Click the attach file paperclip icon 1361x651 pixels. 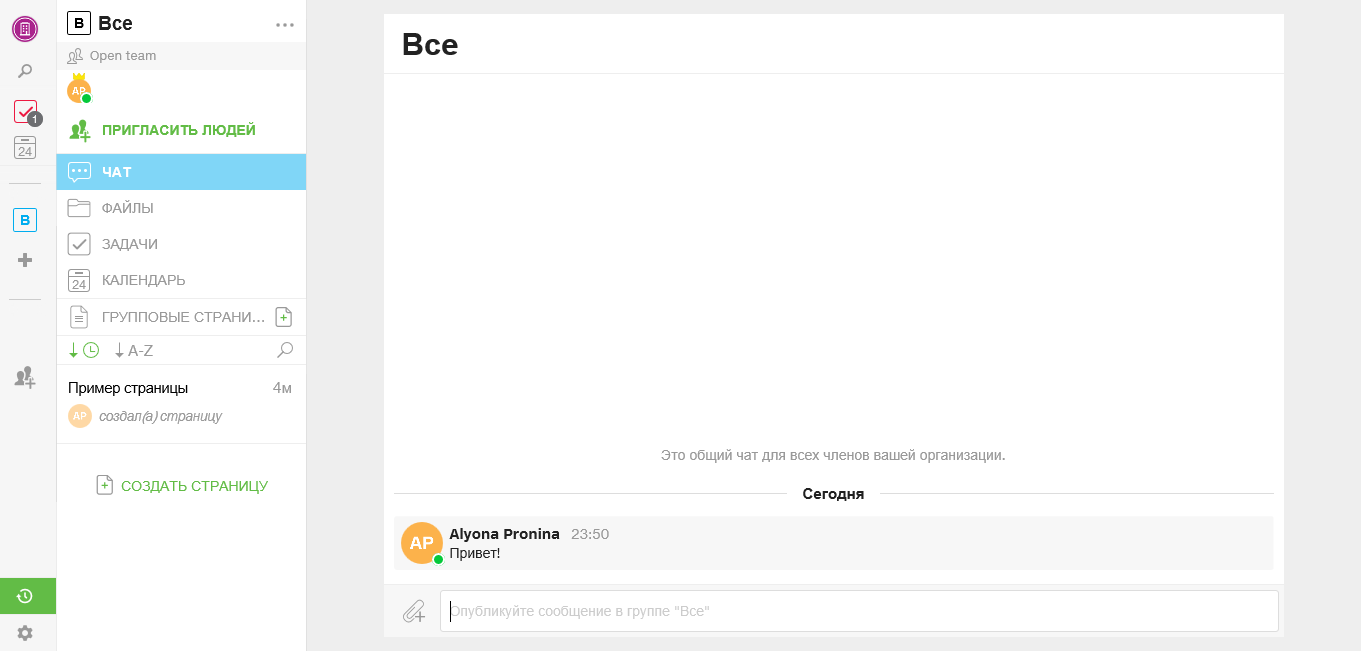point(413,611)
